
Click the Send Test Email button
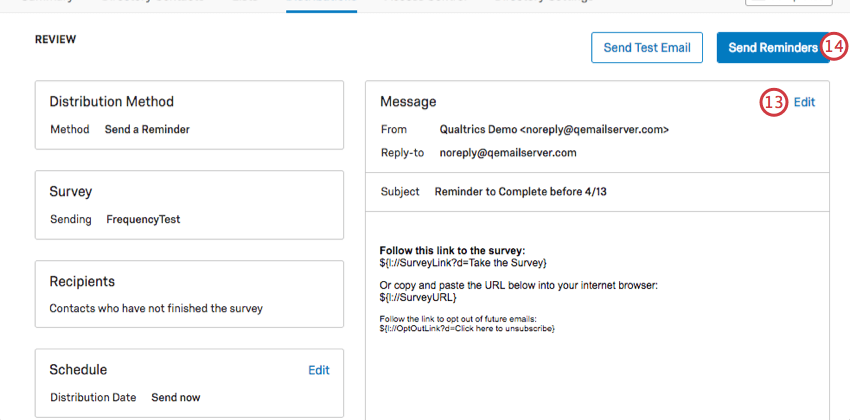pyautogui.click(x=647, y=48)
